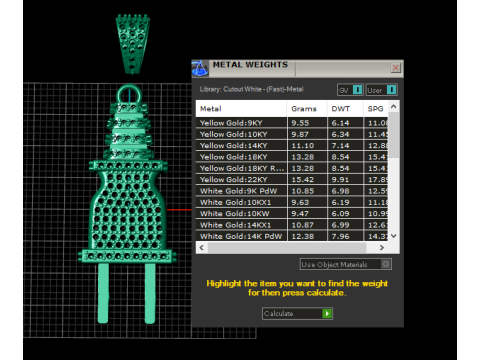
Task: Select the perforated pendant body model
Action: [x=128, y=210]
